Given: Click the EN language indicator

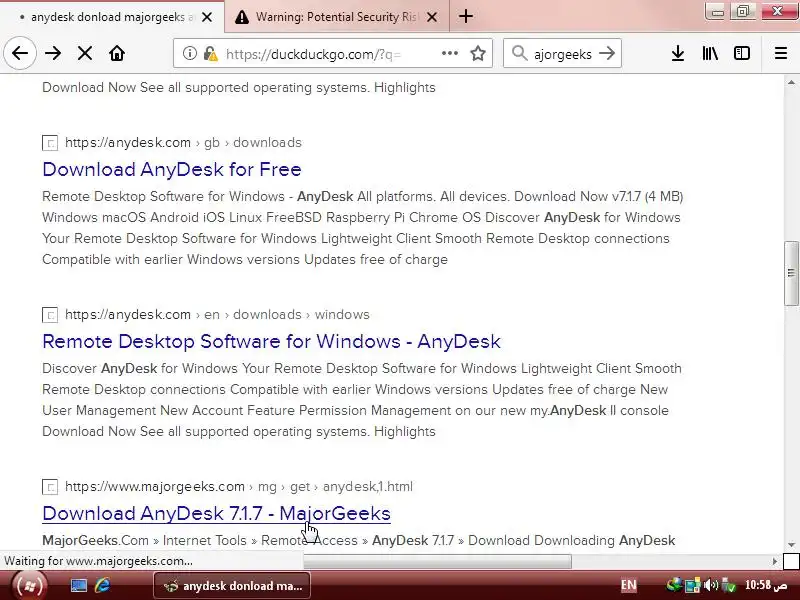Looking at the screenshot, I should pos(629,585).
